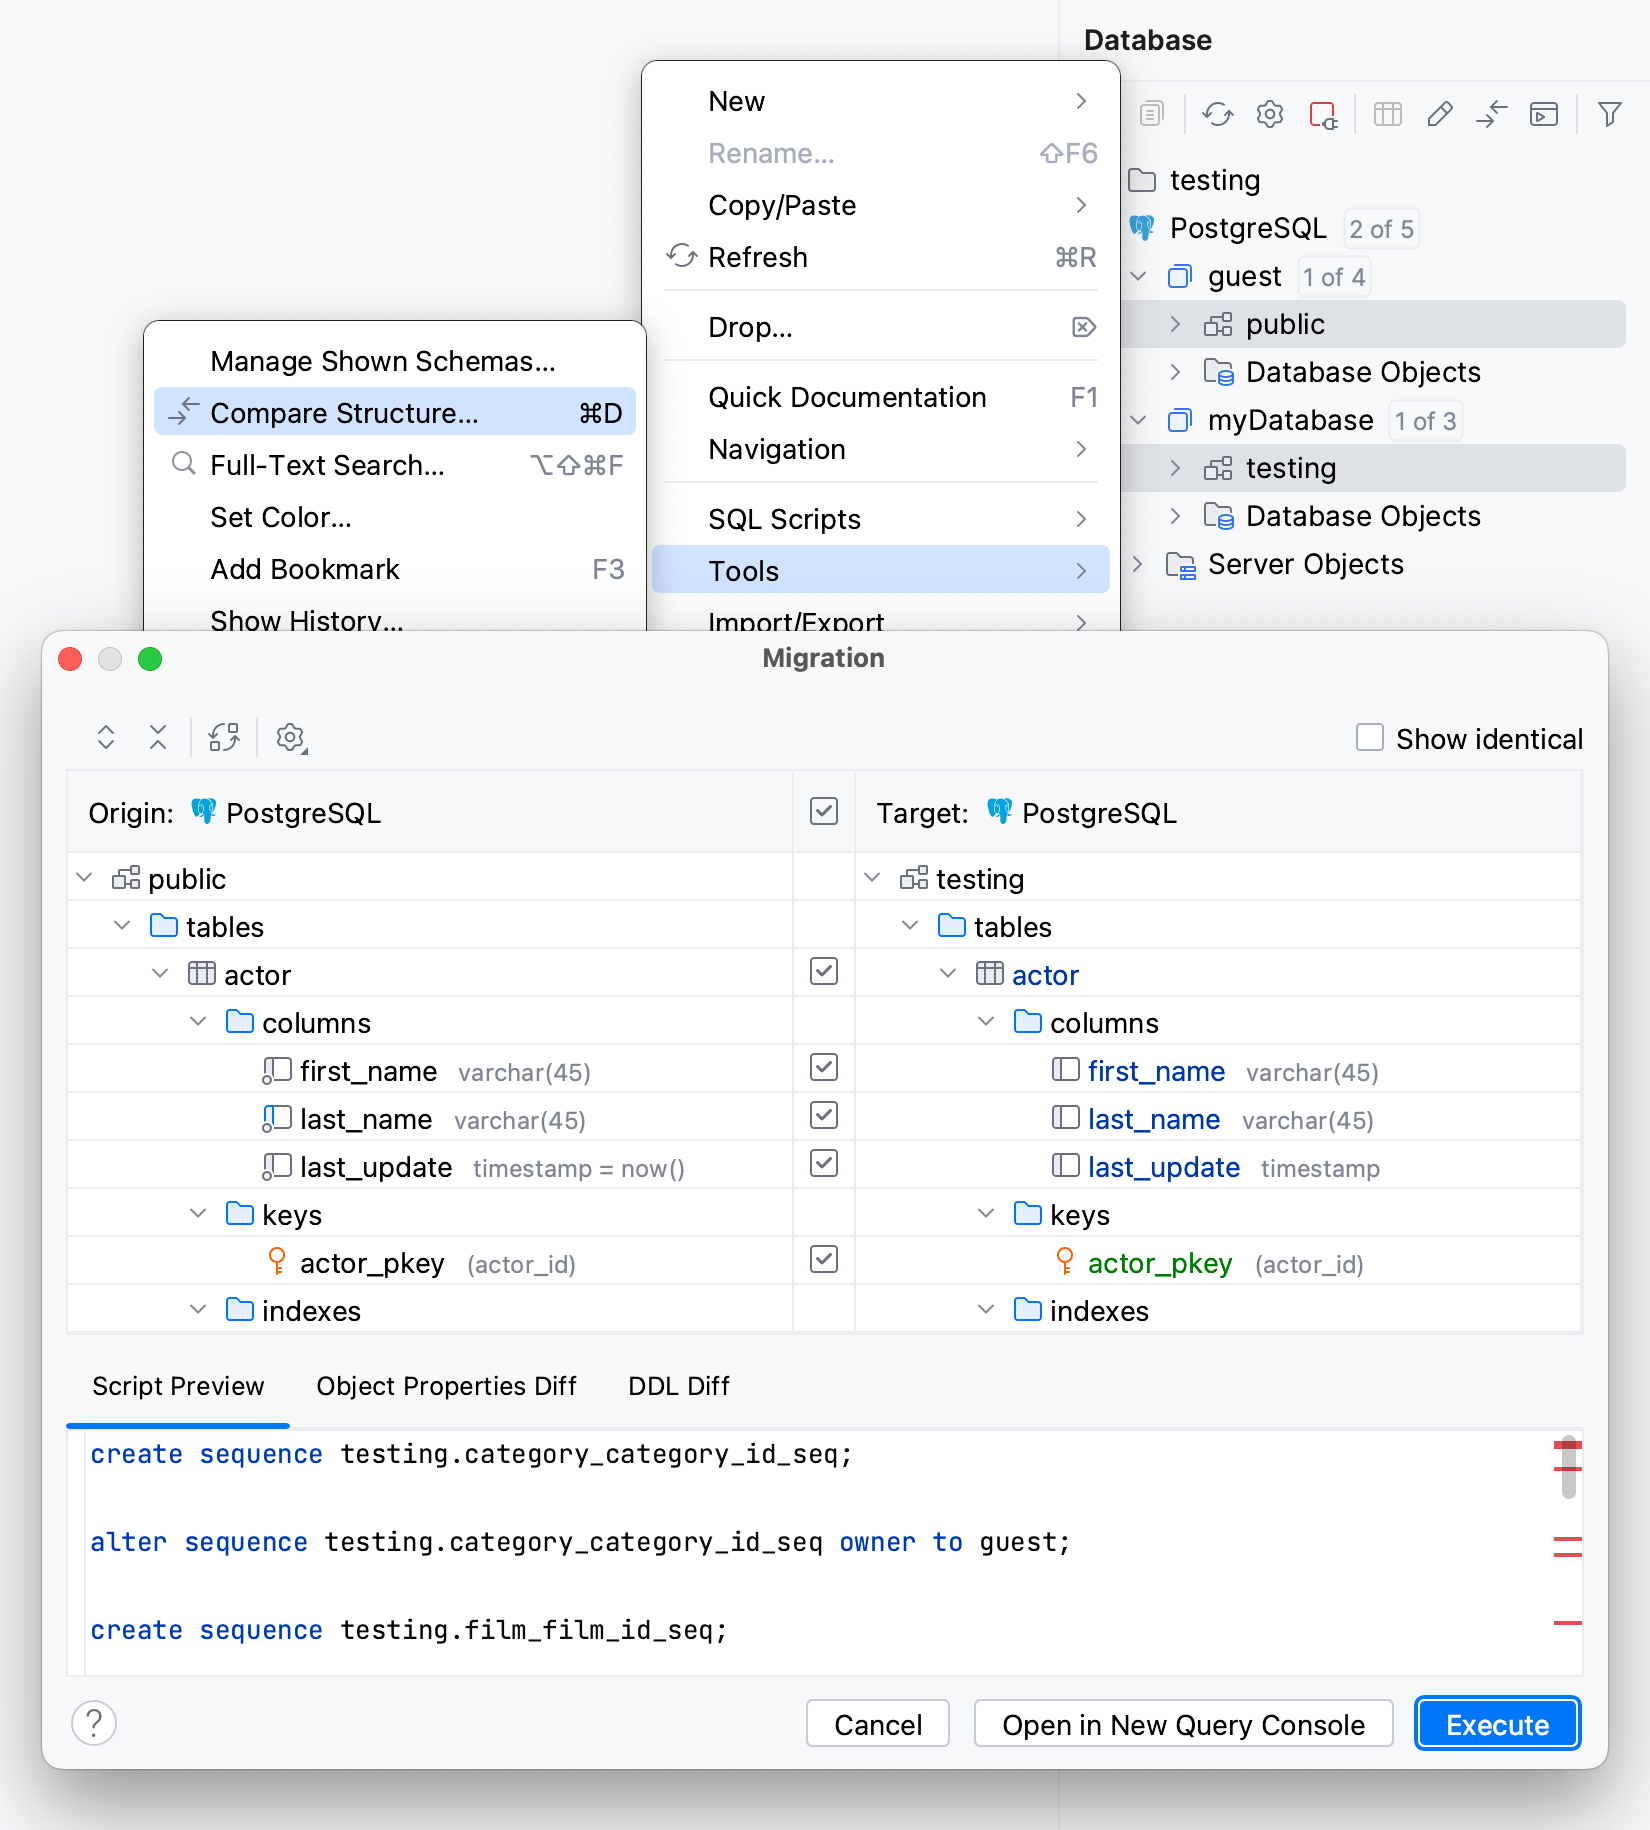Swap origin and target in Migration dialog
1650x1830 pixels.
(x=224, y=737)
